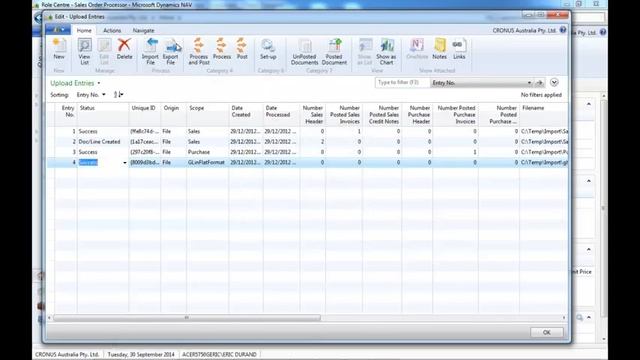Screen dimensions: 640x360
Task: Click the Origin column header
Action: pos(174,114)
